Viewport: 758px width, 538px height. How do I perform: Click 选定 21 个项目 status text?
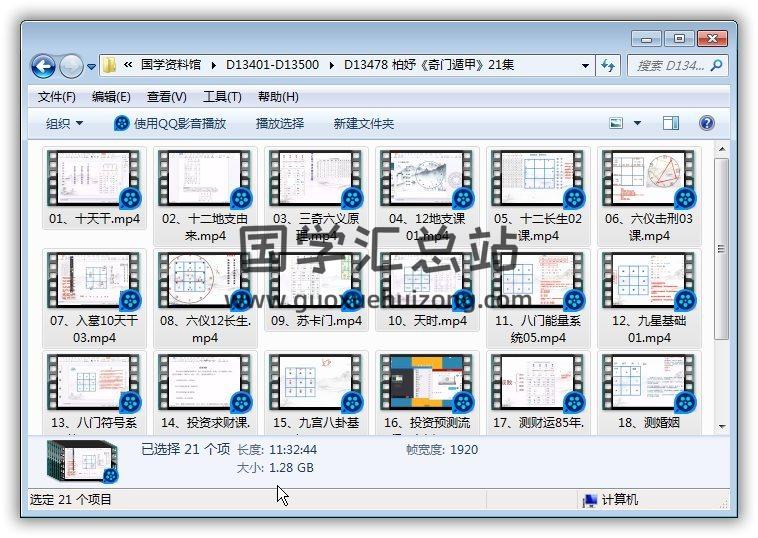click(x=71, y=499)
